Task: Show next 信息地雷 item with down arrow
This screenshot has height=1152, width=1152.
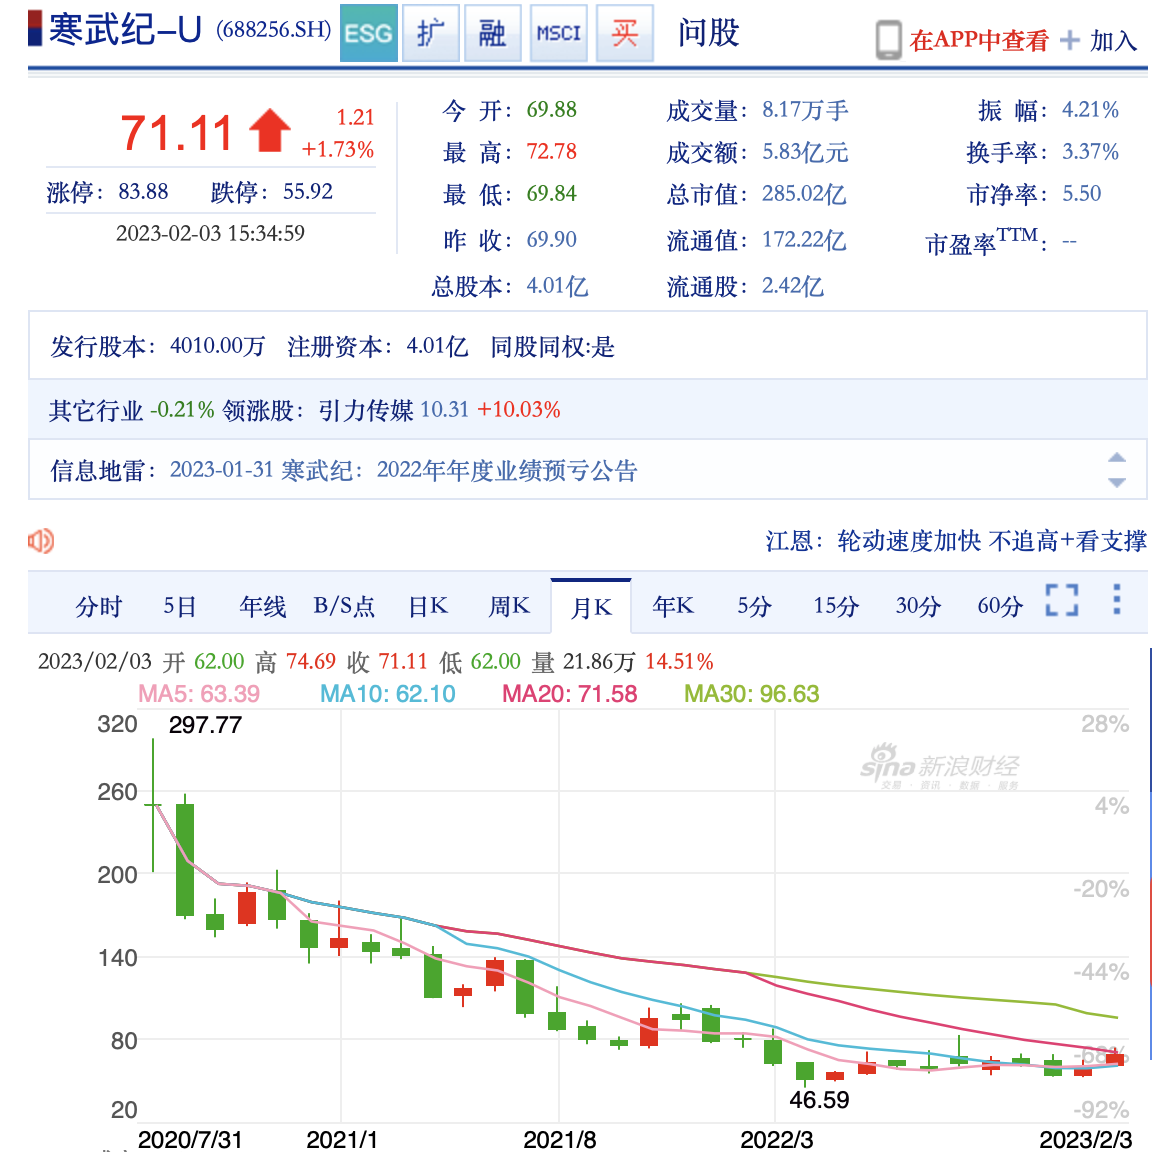Action: 1117,483
